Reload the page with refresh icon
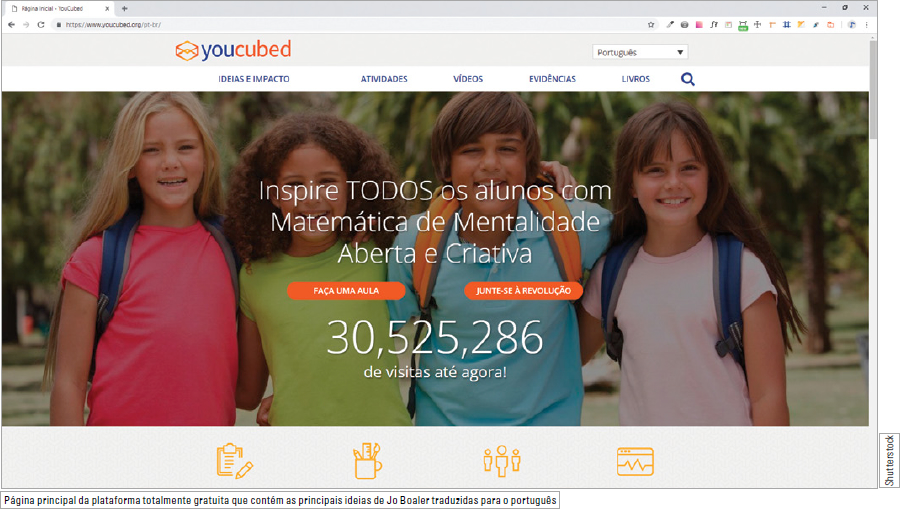This screenshot has width=900, height=509. tap(41, 24)
